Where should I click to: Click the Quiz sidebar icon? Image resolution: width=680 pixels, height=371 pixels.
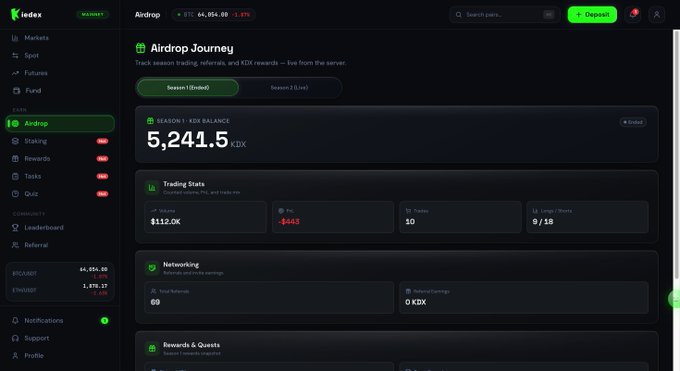click(15, 194)
